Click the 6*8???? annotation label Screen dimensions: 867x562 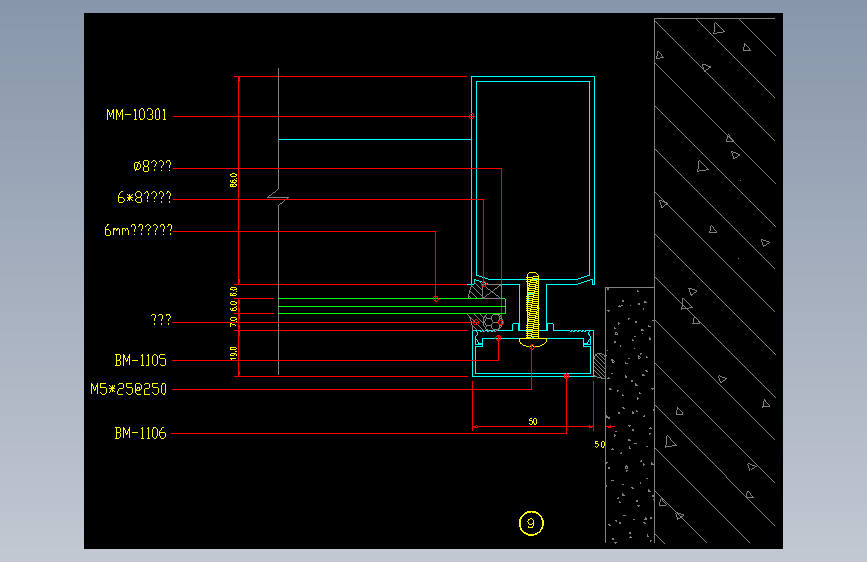(x=144, y=197)
